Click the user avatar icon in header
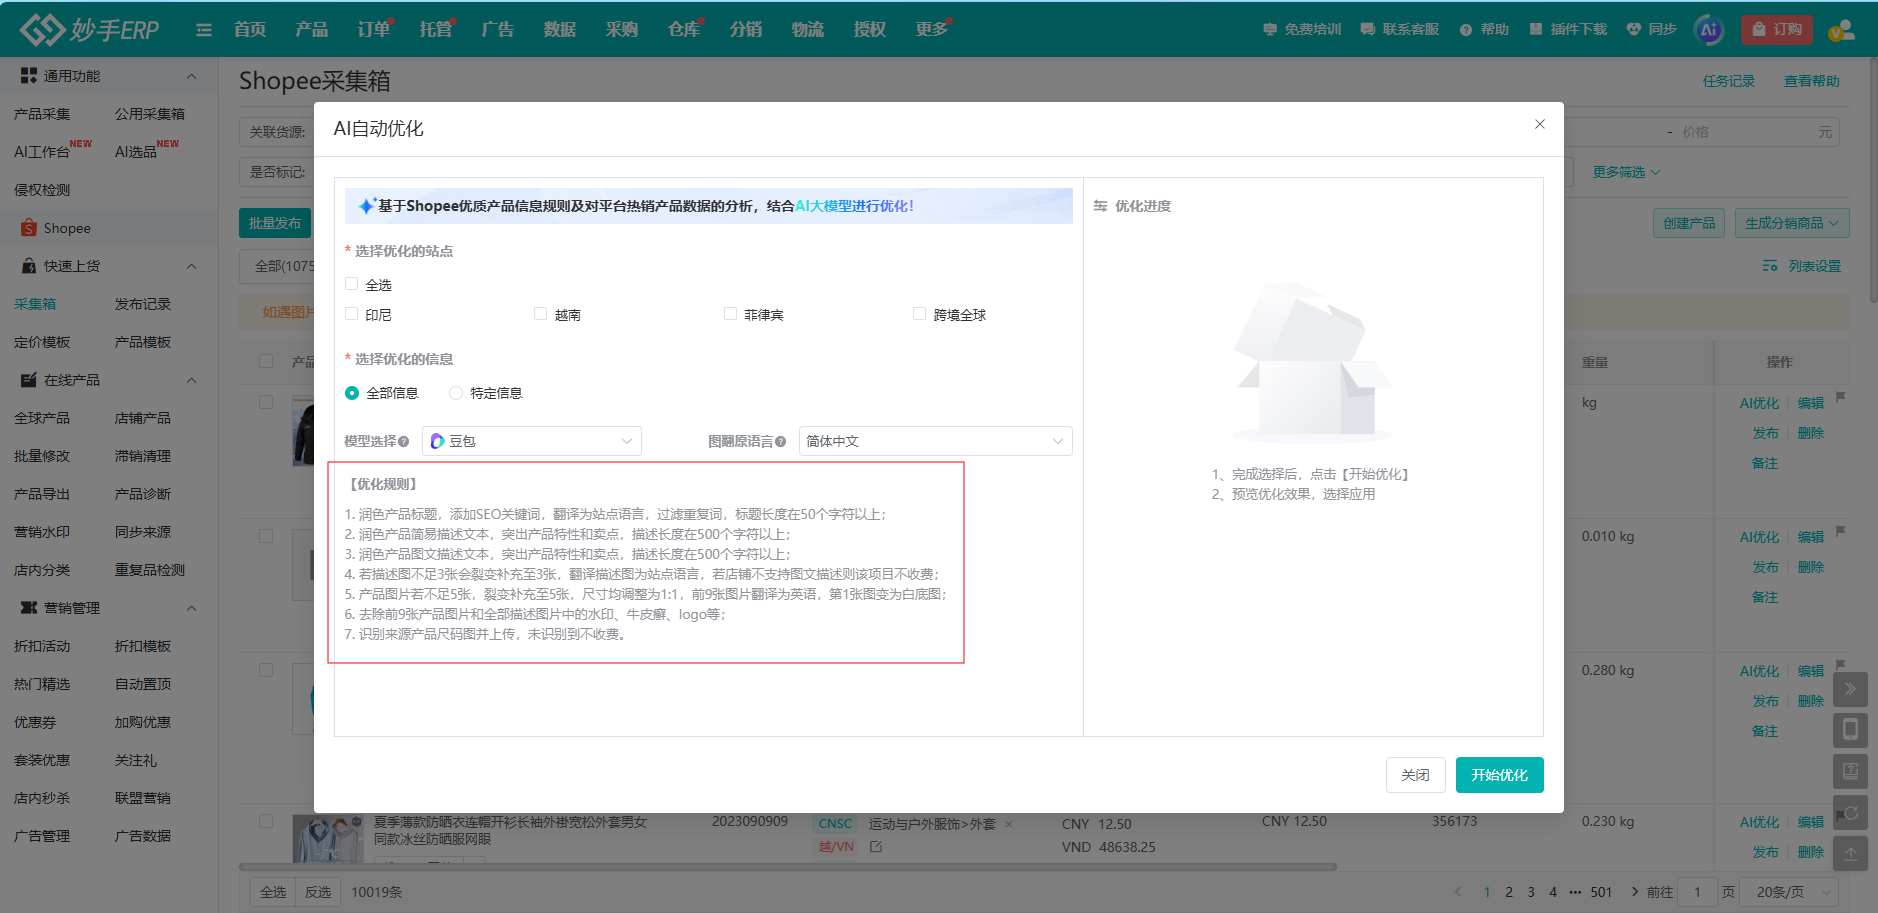The width and height of the screenshot is (1878, 913). pos(1841,30)
